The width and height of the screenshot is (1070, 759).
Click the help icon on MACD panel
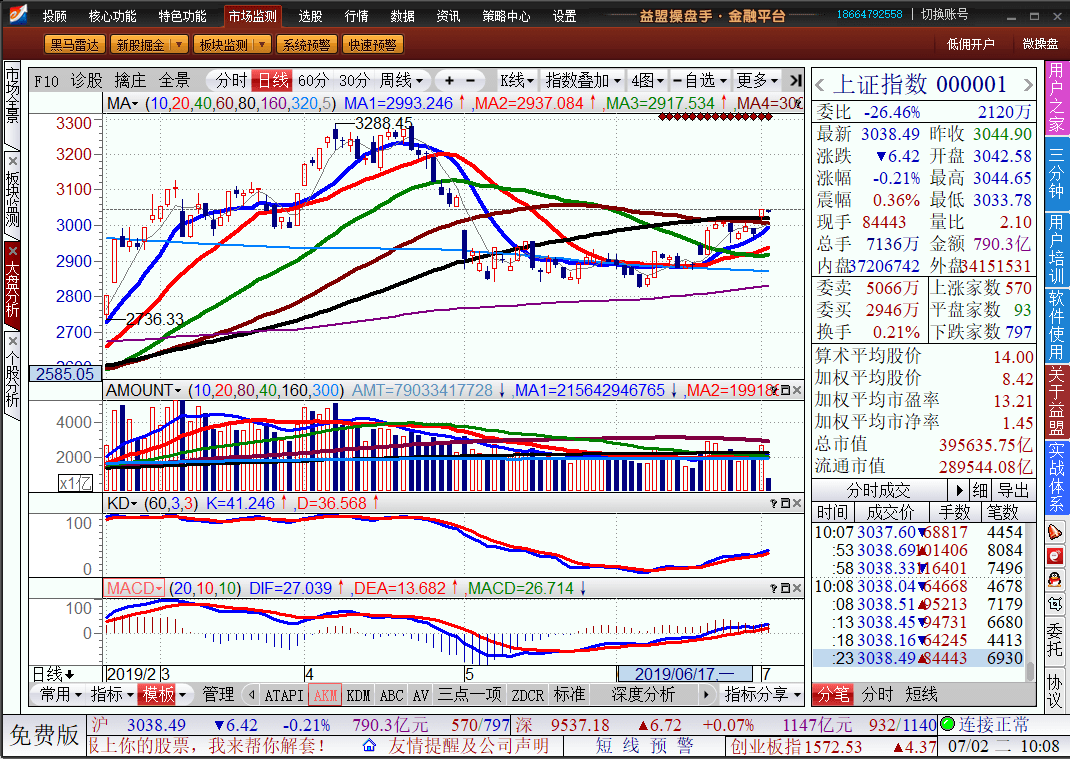[774, 588]
